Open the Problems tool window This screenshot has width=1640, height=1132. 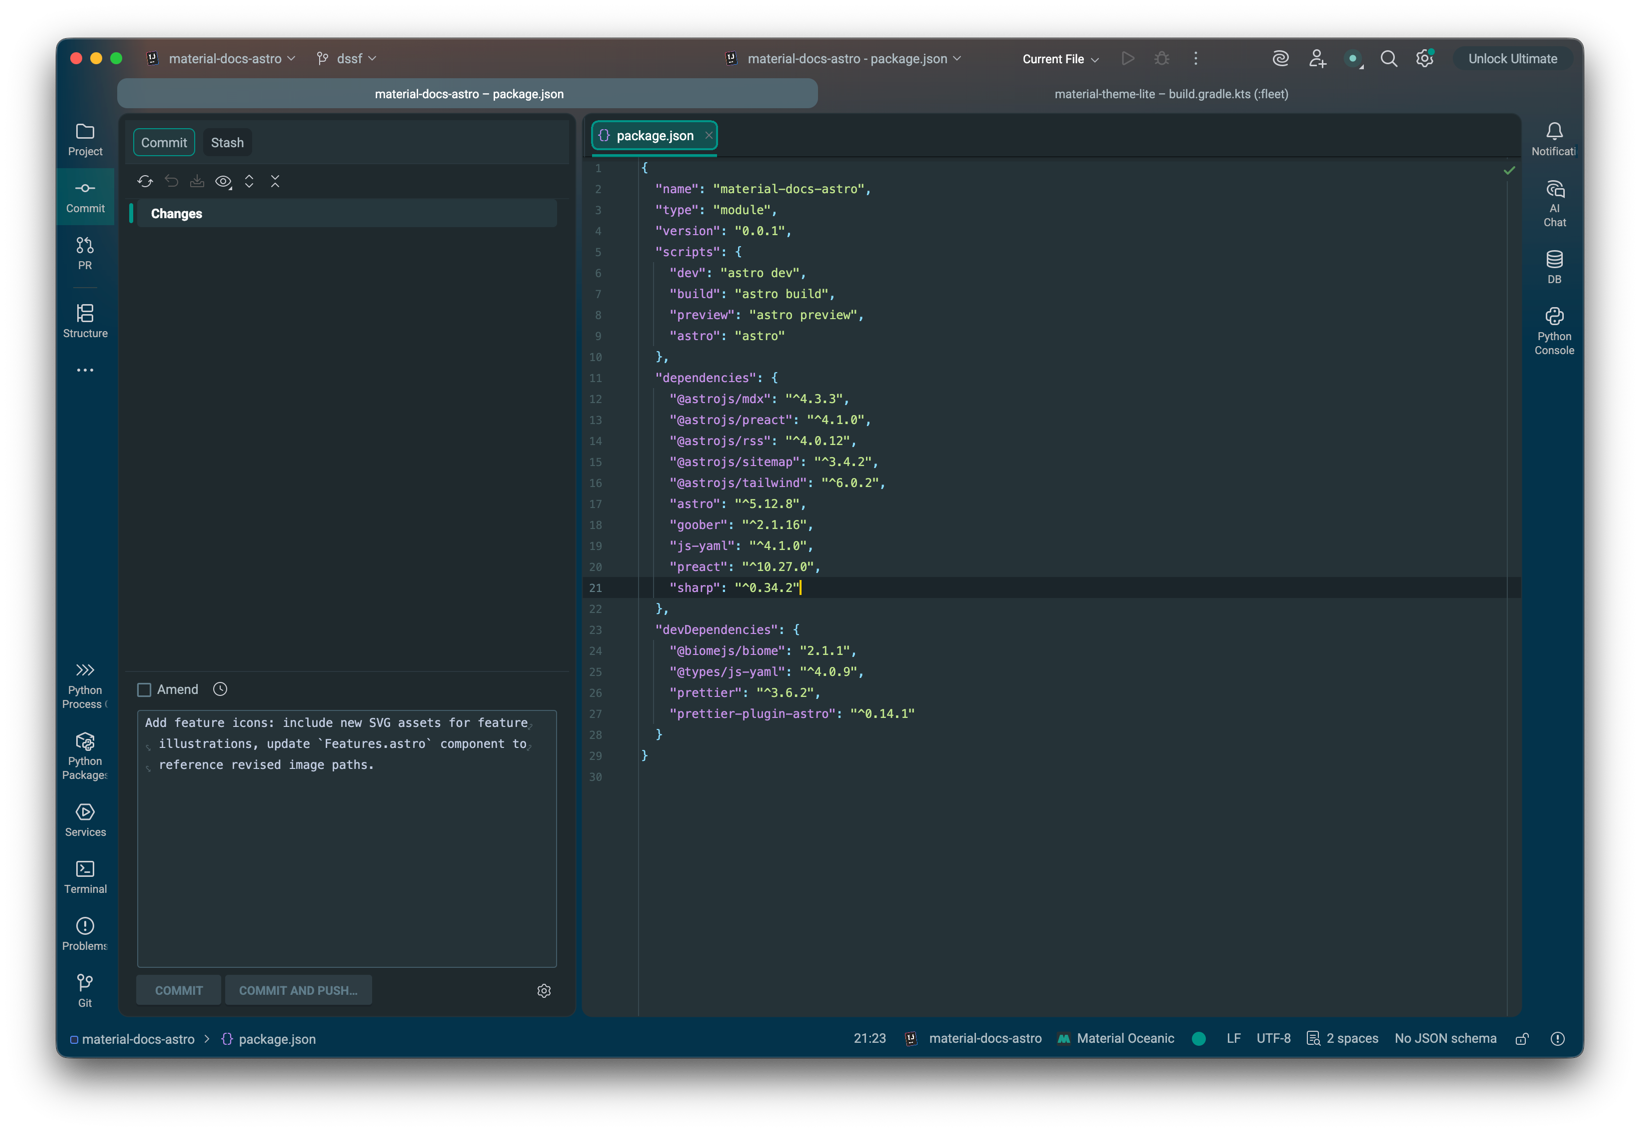coord(85,934)
